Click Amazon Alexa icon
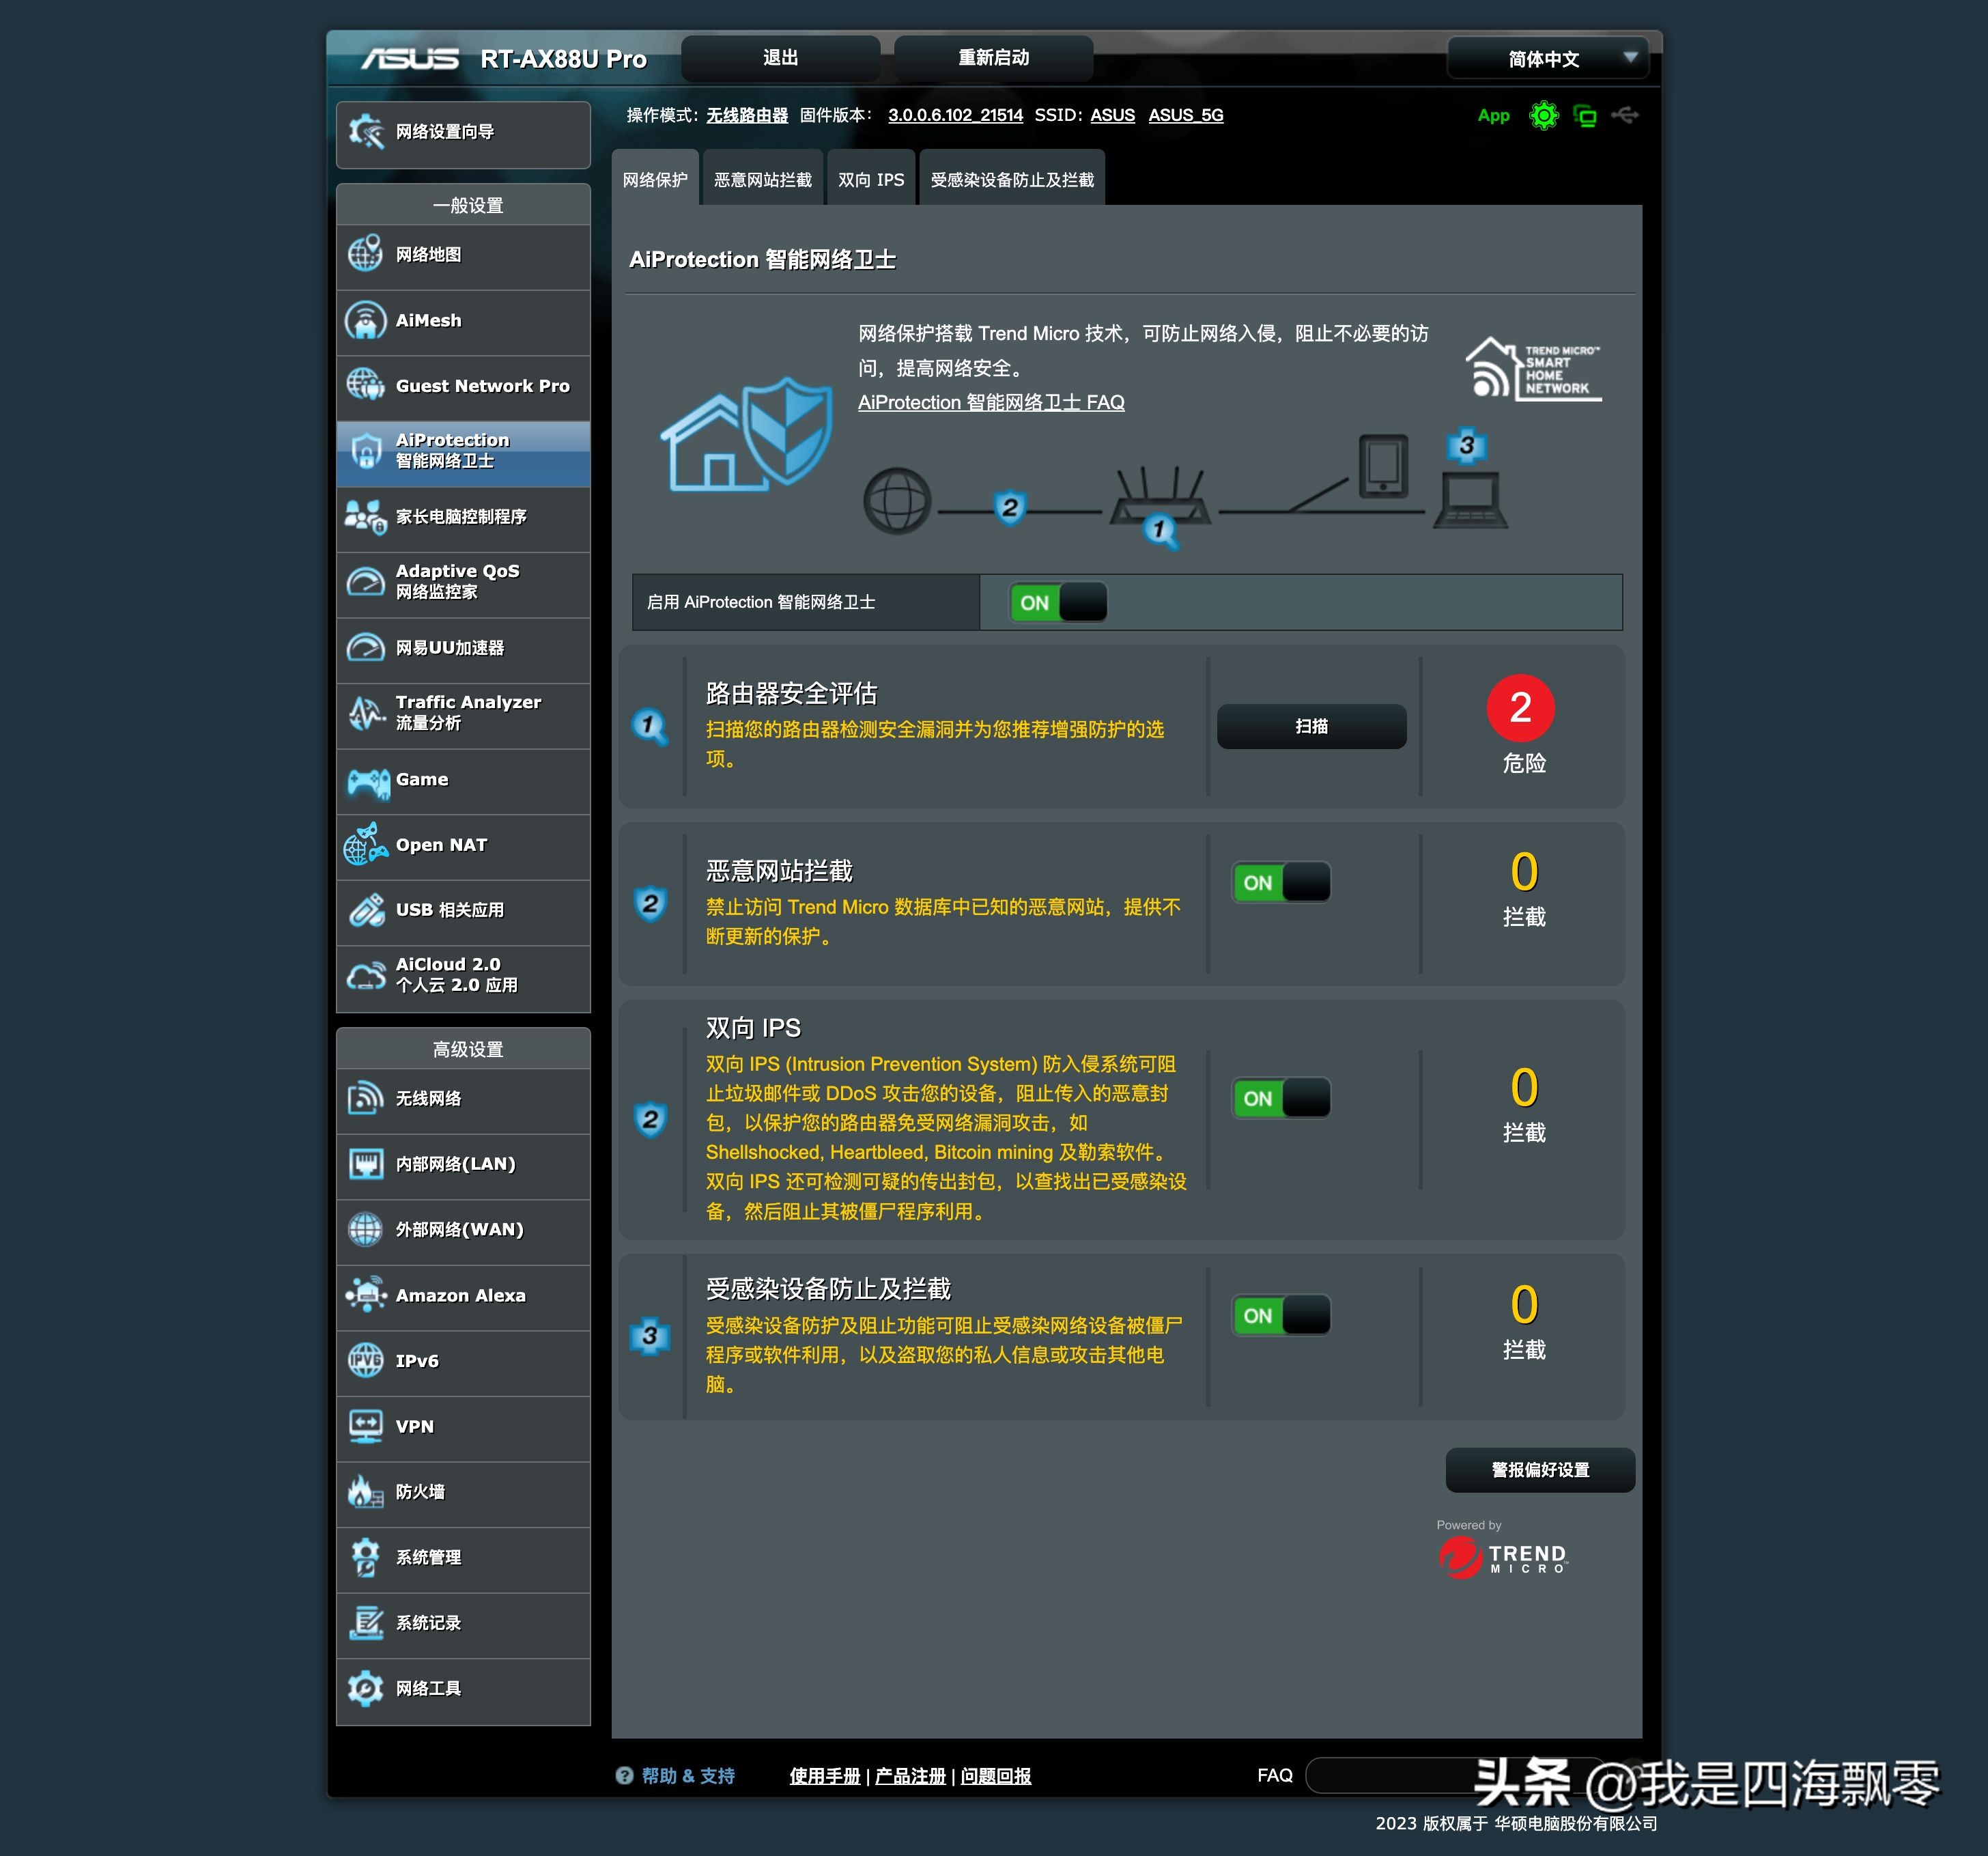 366,1295
